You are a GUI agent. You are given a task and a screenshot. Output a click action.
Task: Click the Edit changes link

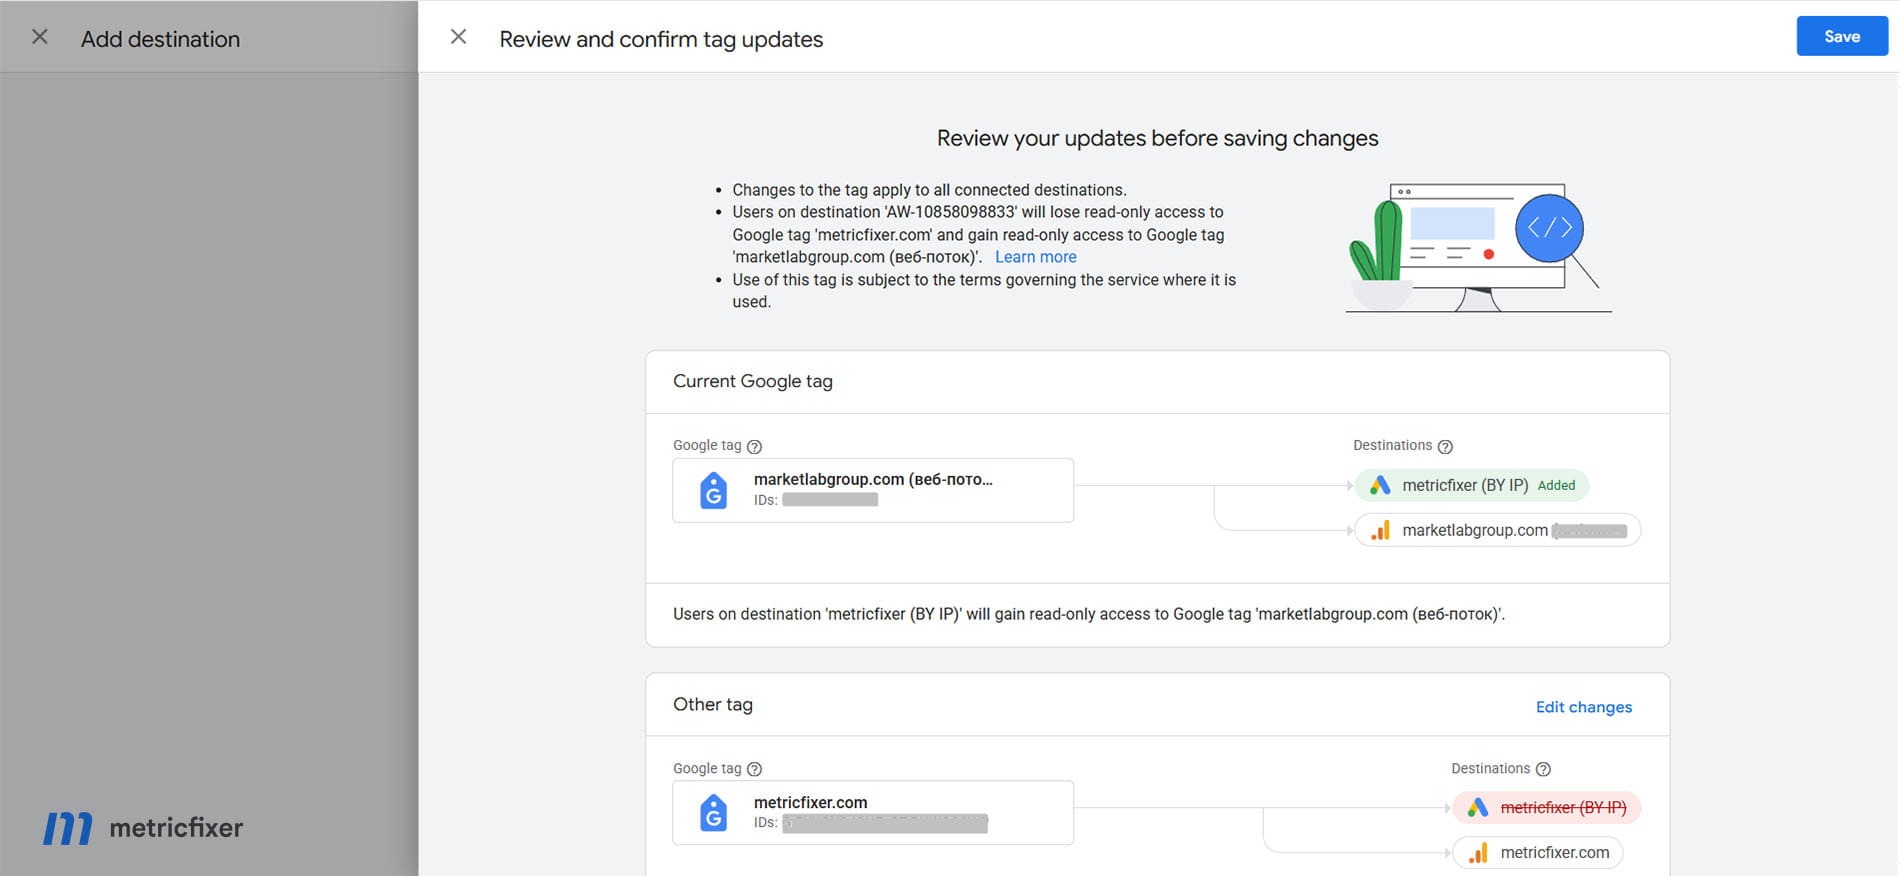click(1583, 707)
